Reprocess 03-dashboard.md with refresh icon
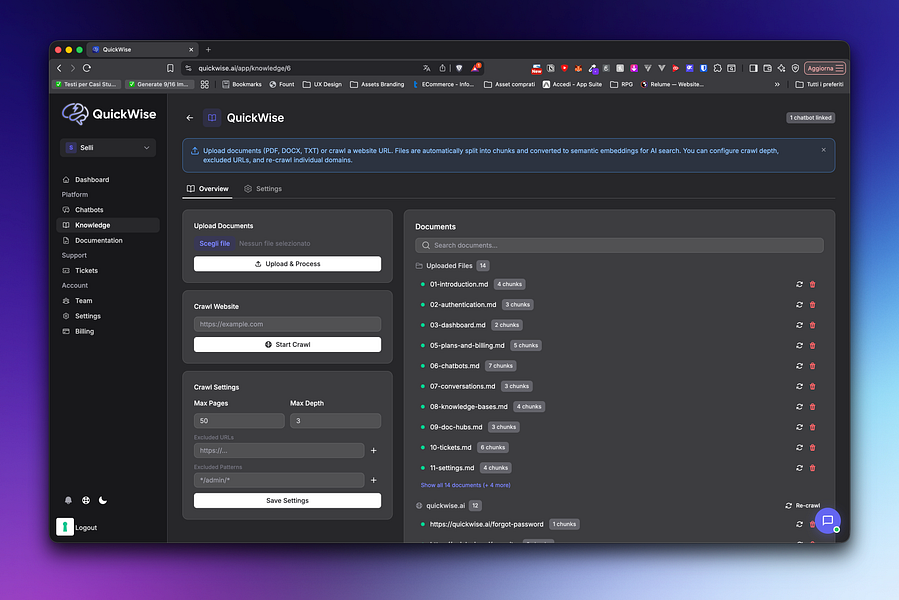899x600 pixels. [x=799, y=325]
